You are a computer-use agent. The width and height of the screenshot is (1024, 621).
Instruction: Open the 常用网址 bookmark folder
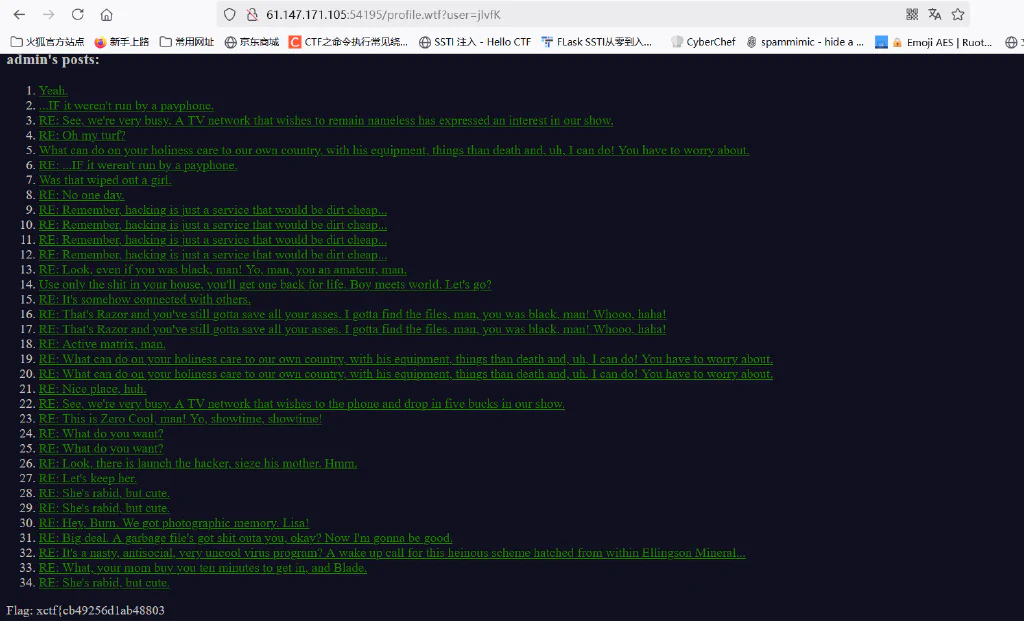pyautogui.click(x=187, y=42)
